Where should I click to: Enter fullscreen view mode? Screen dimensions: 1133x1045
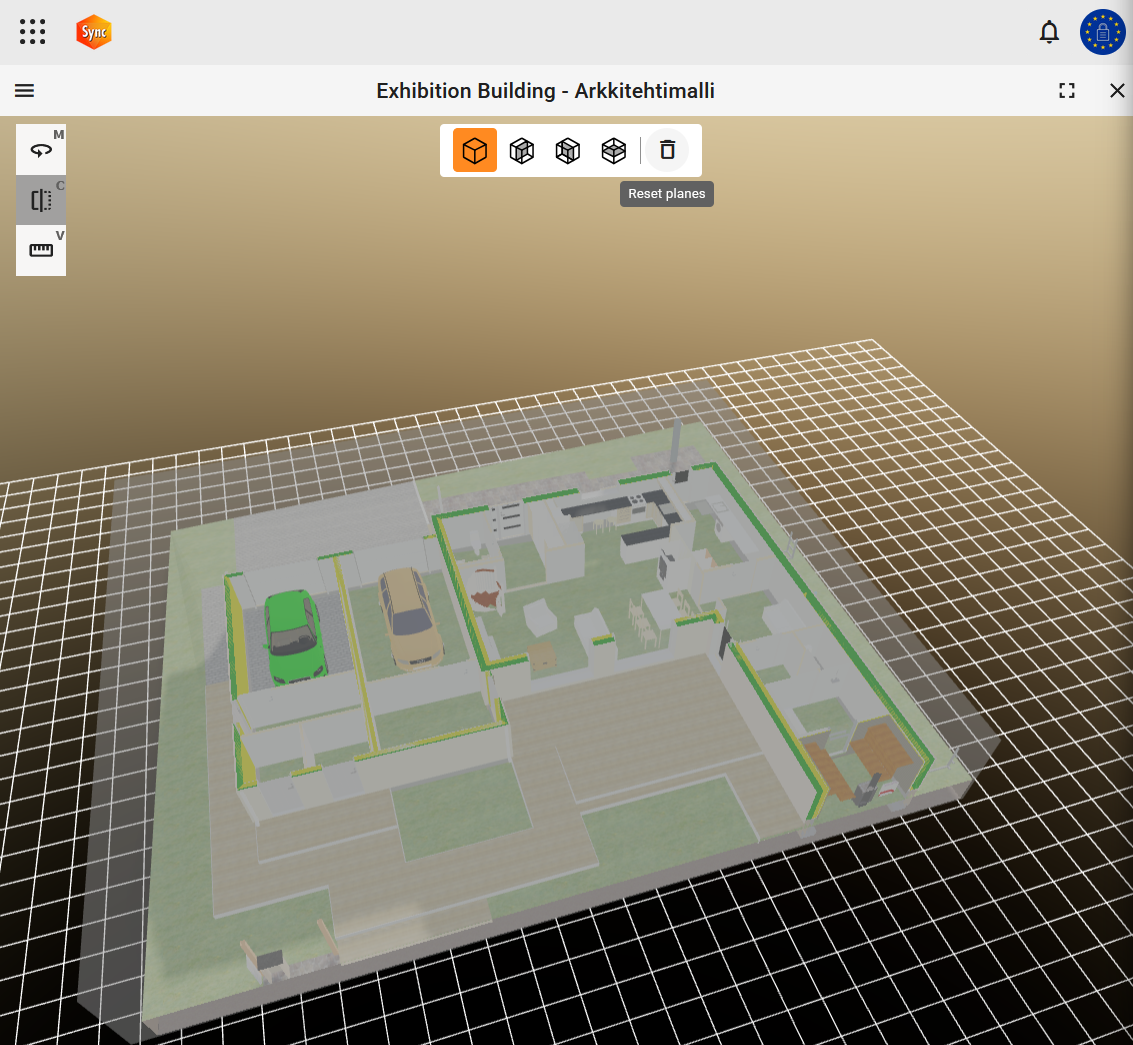pyautogui.click(x=1067, y=91)
